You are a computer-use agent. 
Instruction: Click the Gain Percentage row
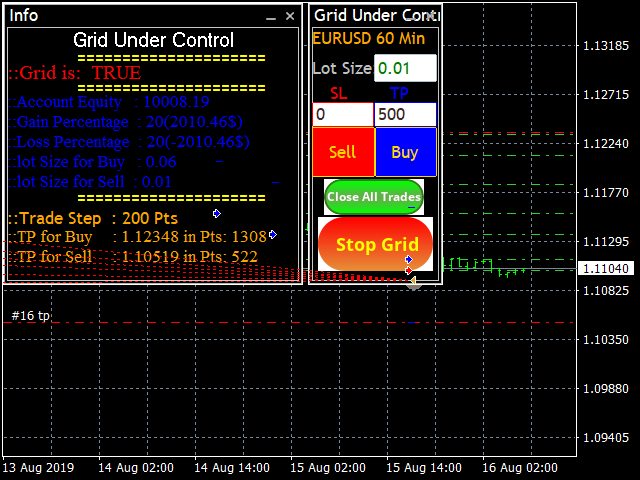(126, 122)
